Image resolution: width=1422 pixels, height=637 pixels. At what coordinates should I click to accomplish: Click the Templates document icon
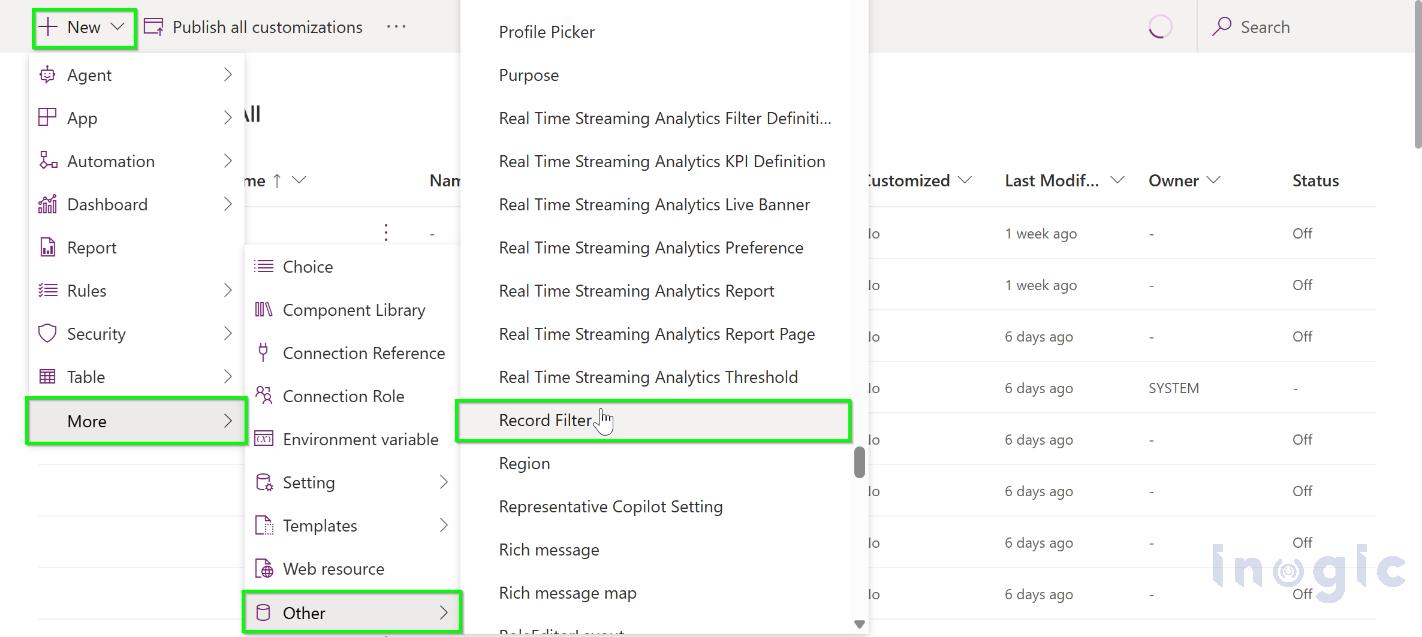(x=264, y=525)
